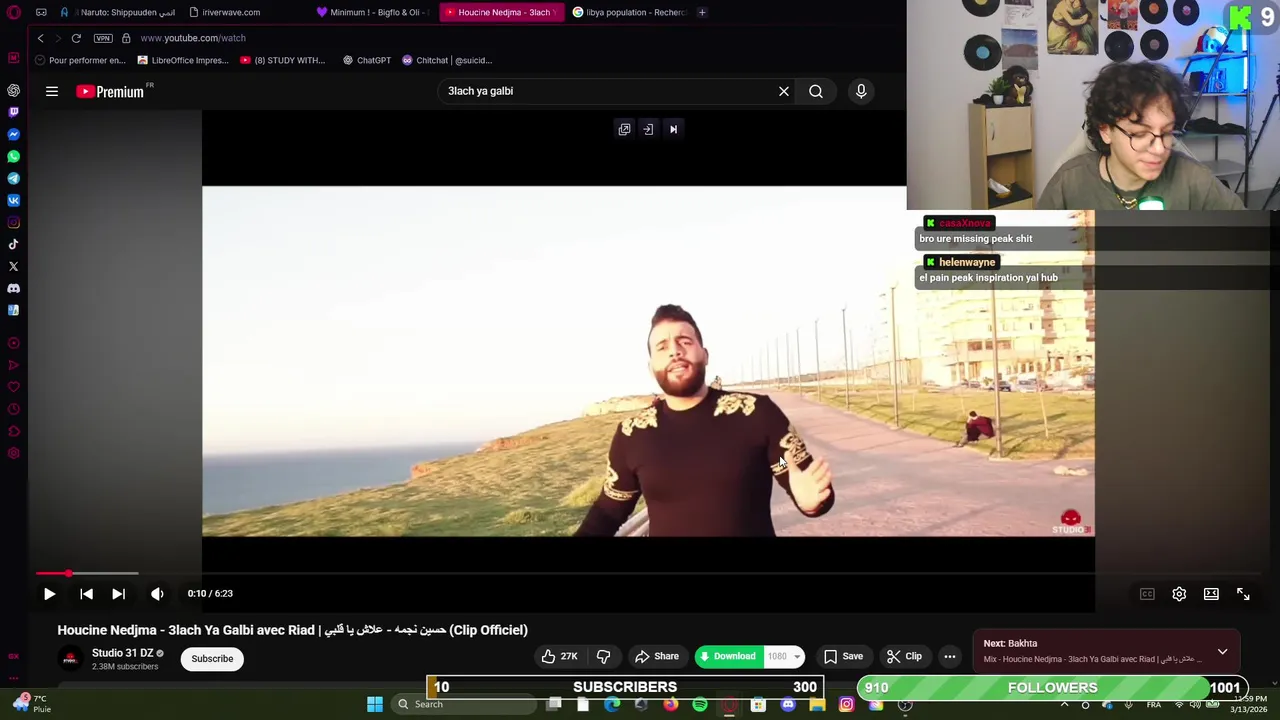The height and width of the screenshot is (720, 1280).
Task: Click the Share button
Action: click(657, 656)
